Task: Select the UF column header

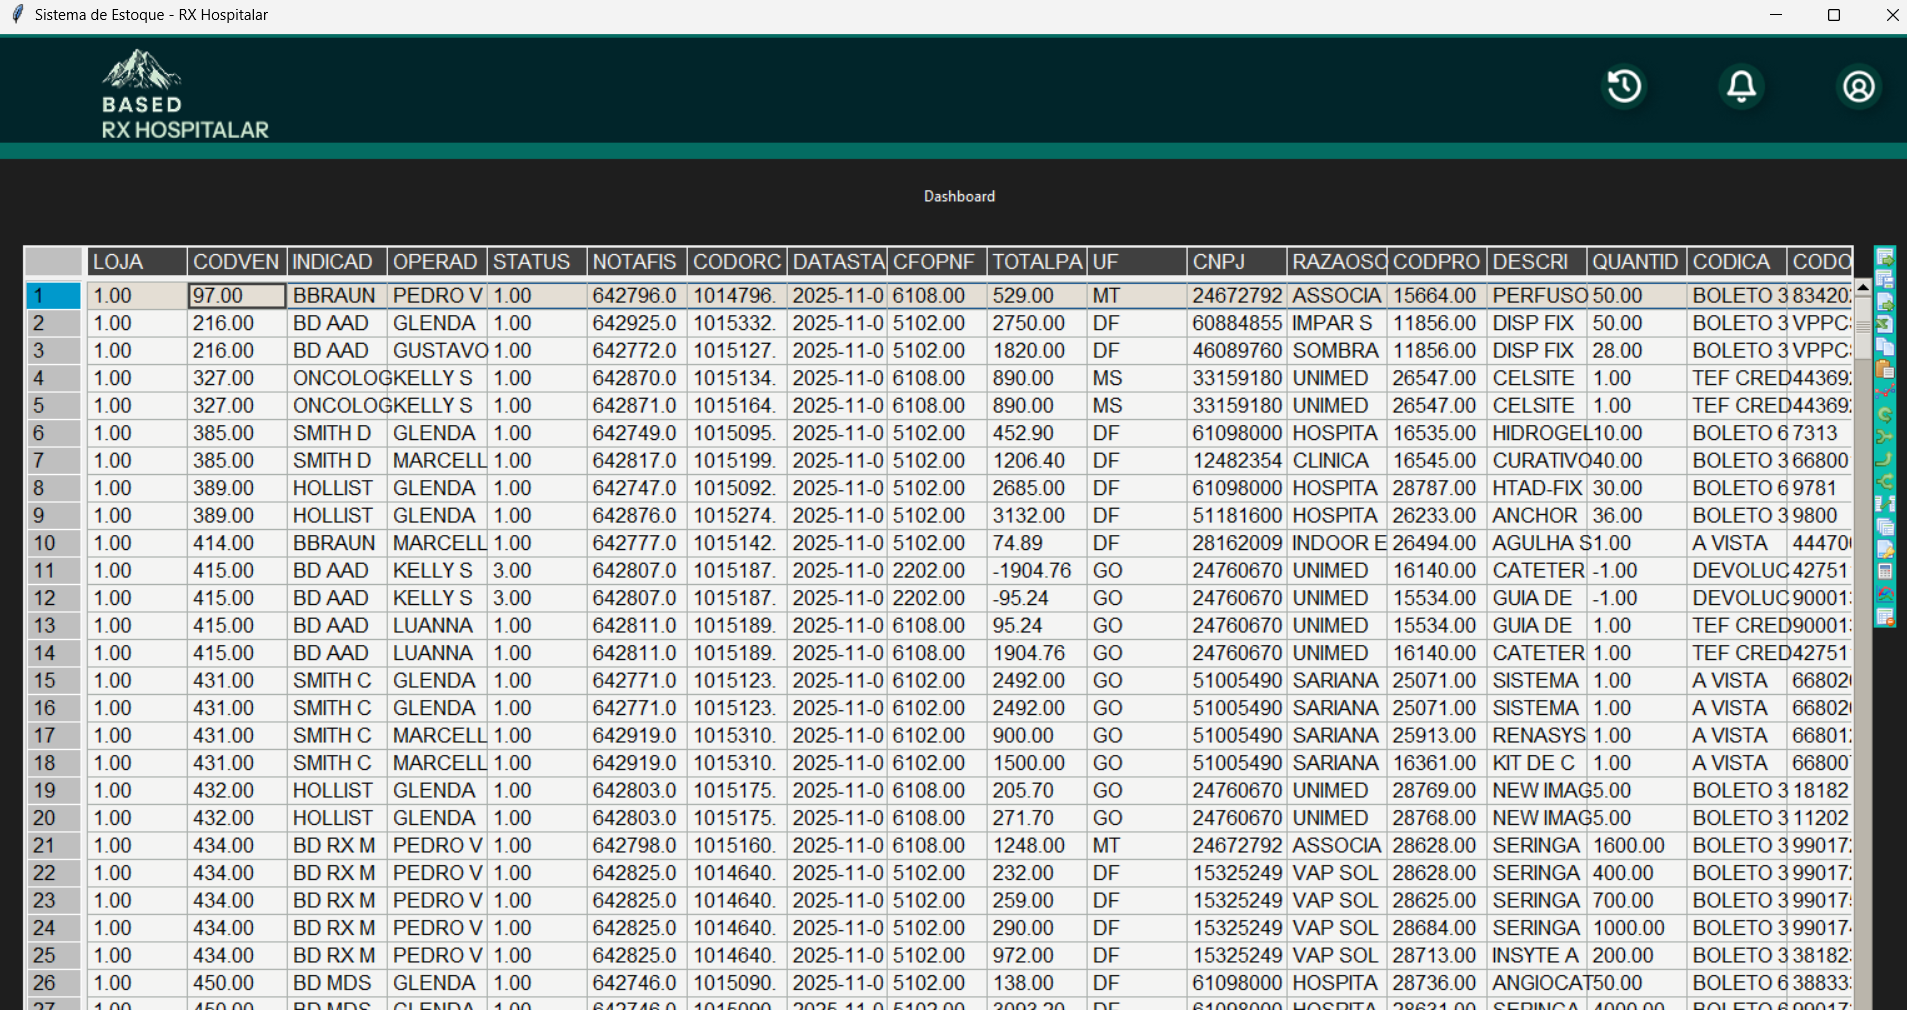Action: 1136,262
